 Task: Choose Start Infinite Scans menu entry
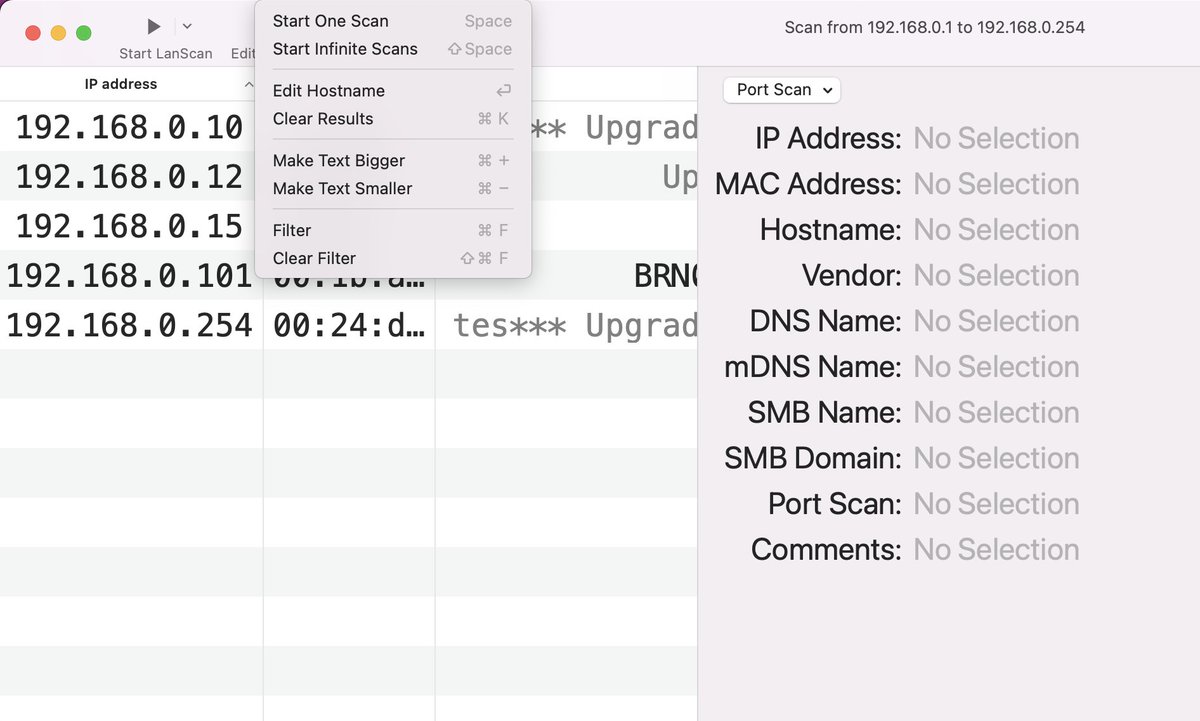tap(393, 49)
